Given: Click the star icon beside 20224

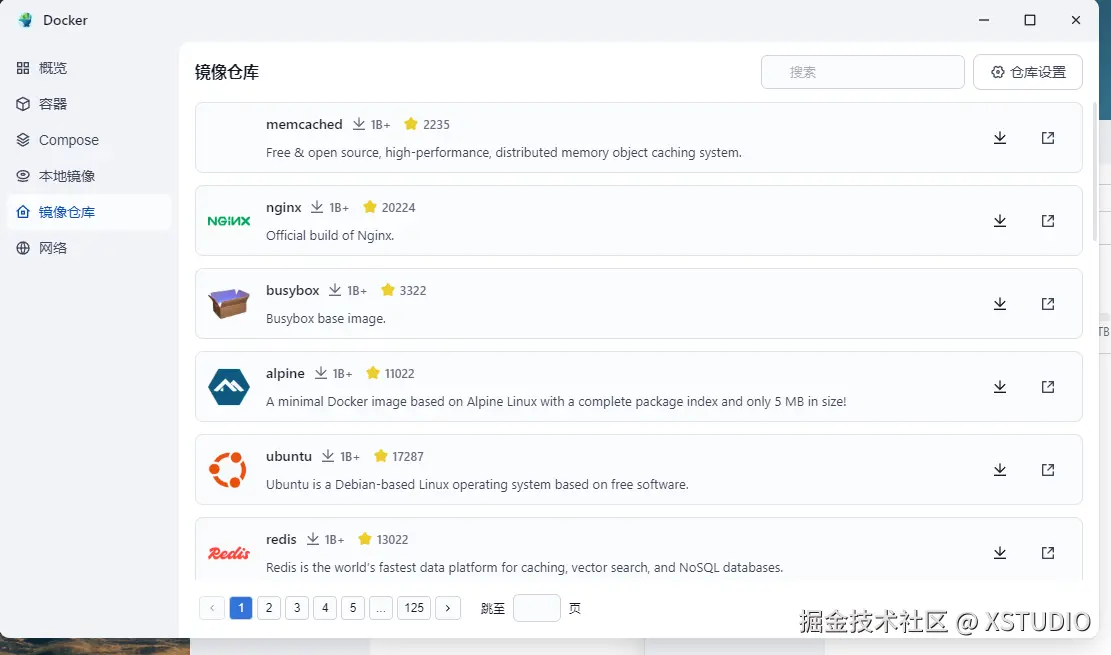Looking at the screenshot, I should (x=369, y=206).
